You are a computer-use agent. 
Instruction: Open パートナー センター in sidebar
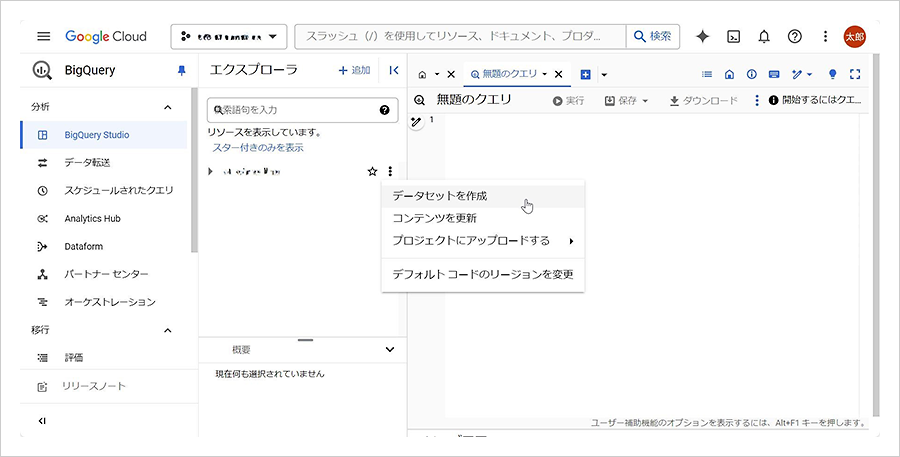pyautogui.click(x=104, y=274)
